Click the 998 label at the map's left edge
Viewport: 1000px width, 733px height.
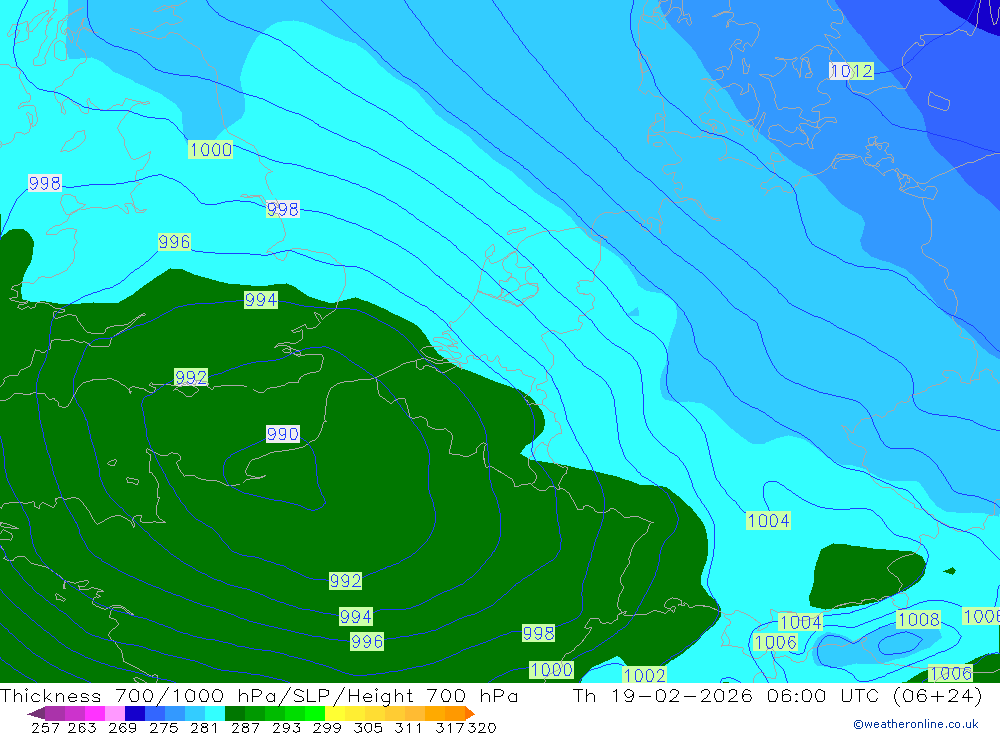coord(45,184)
